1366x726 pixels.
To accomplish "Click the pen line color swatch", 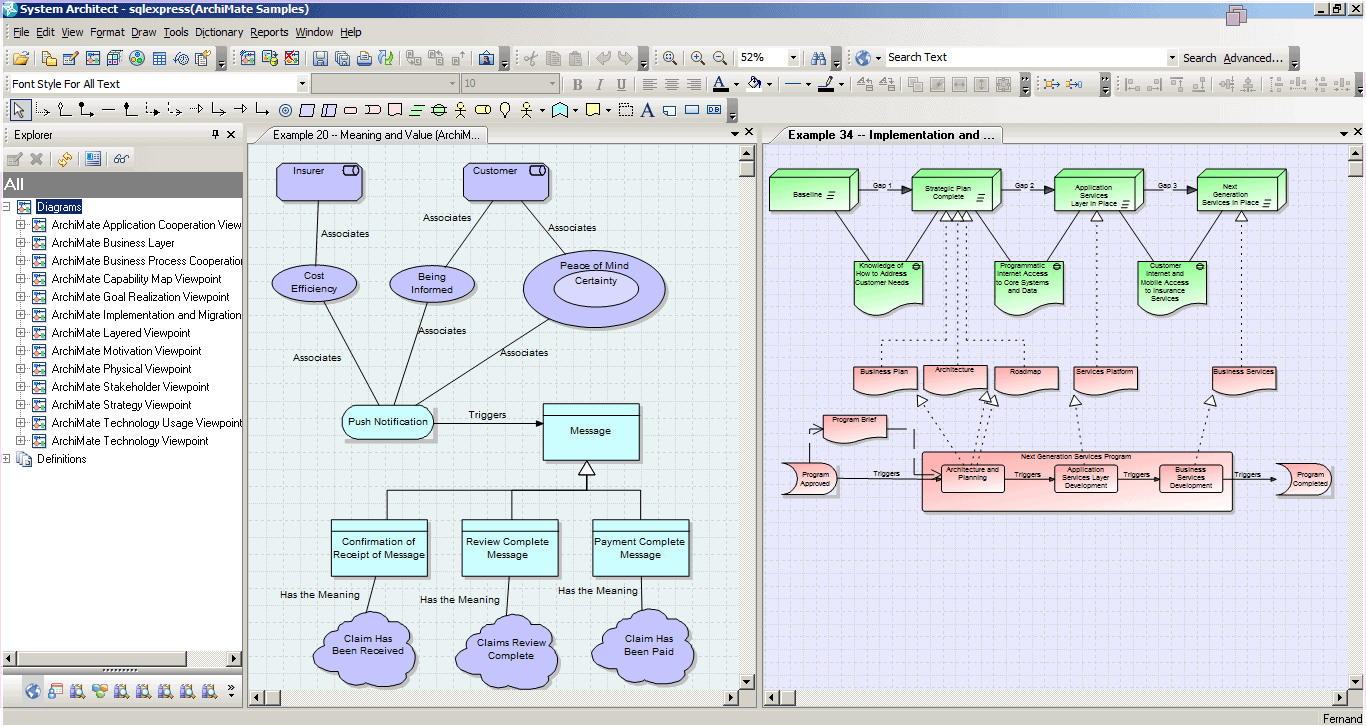I will [826, 85].
